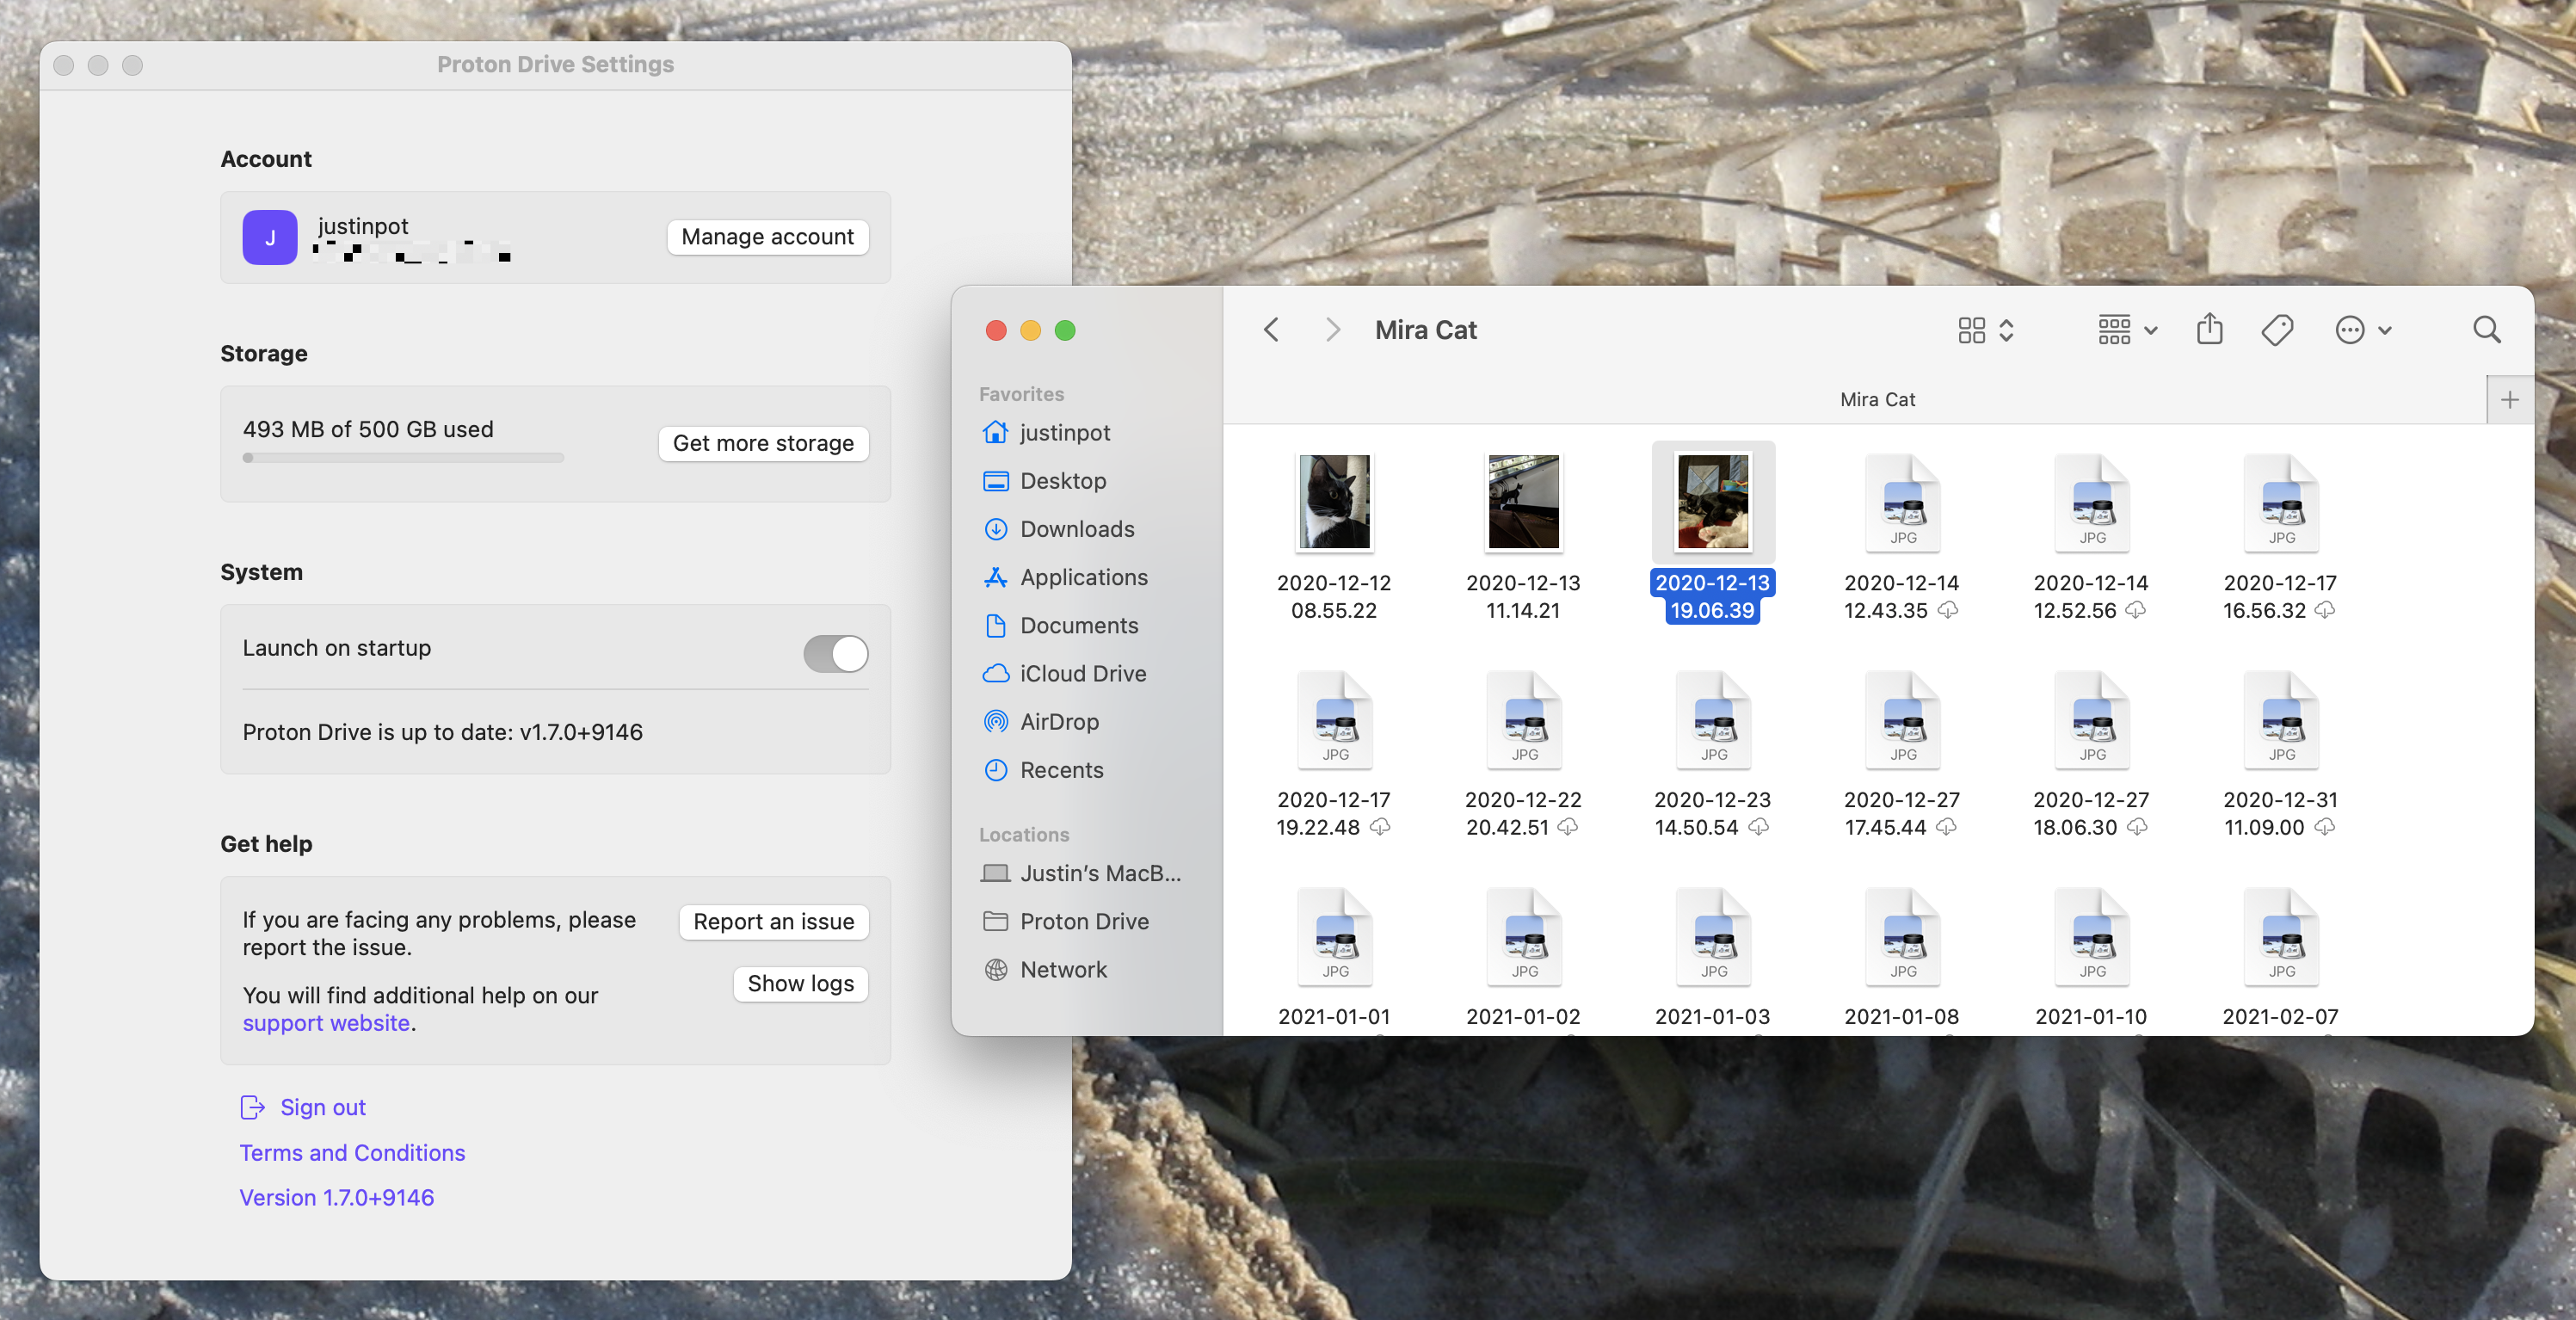2576x1320 pixels.
Task: Click the Share icon in Finder toolbar
Action: pyautogui.click(x=2209, y=329)
